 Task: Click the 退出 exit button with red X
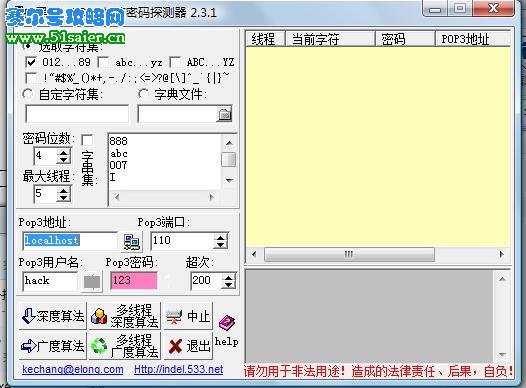188,346
